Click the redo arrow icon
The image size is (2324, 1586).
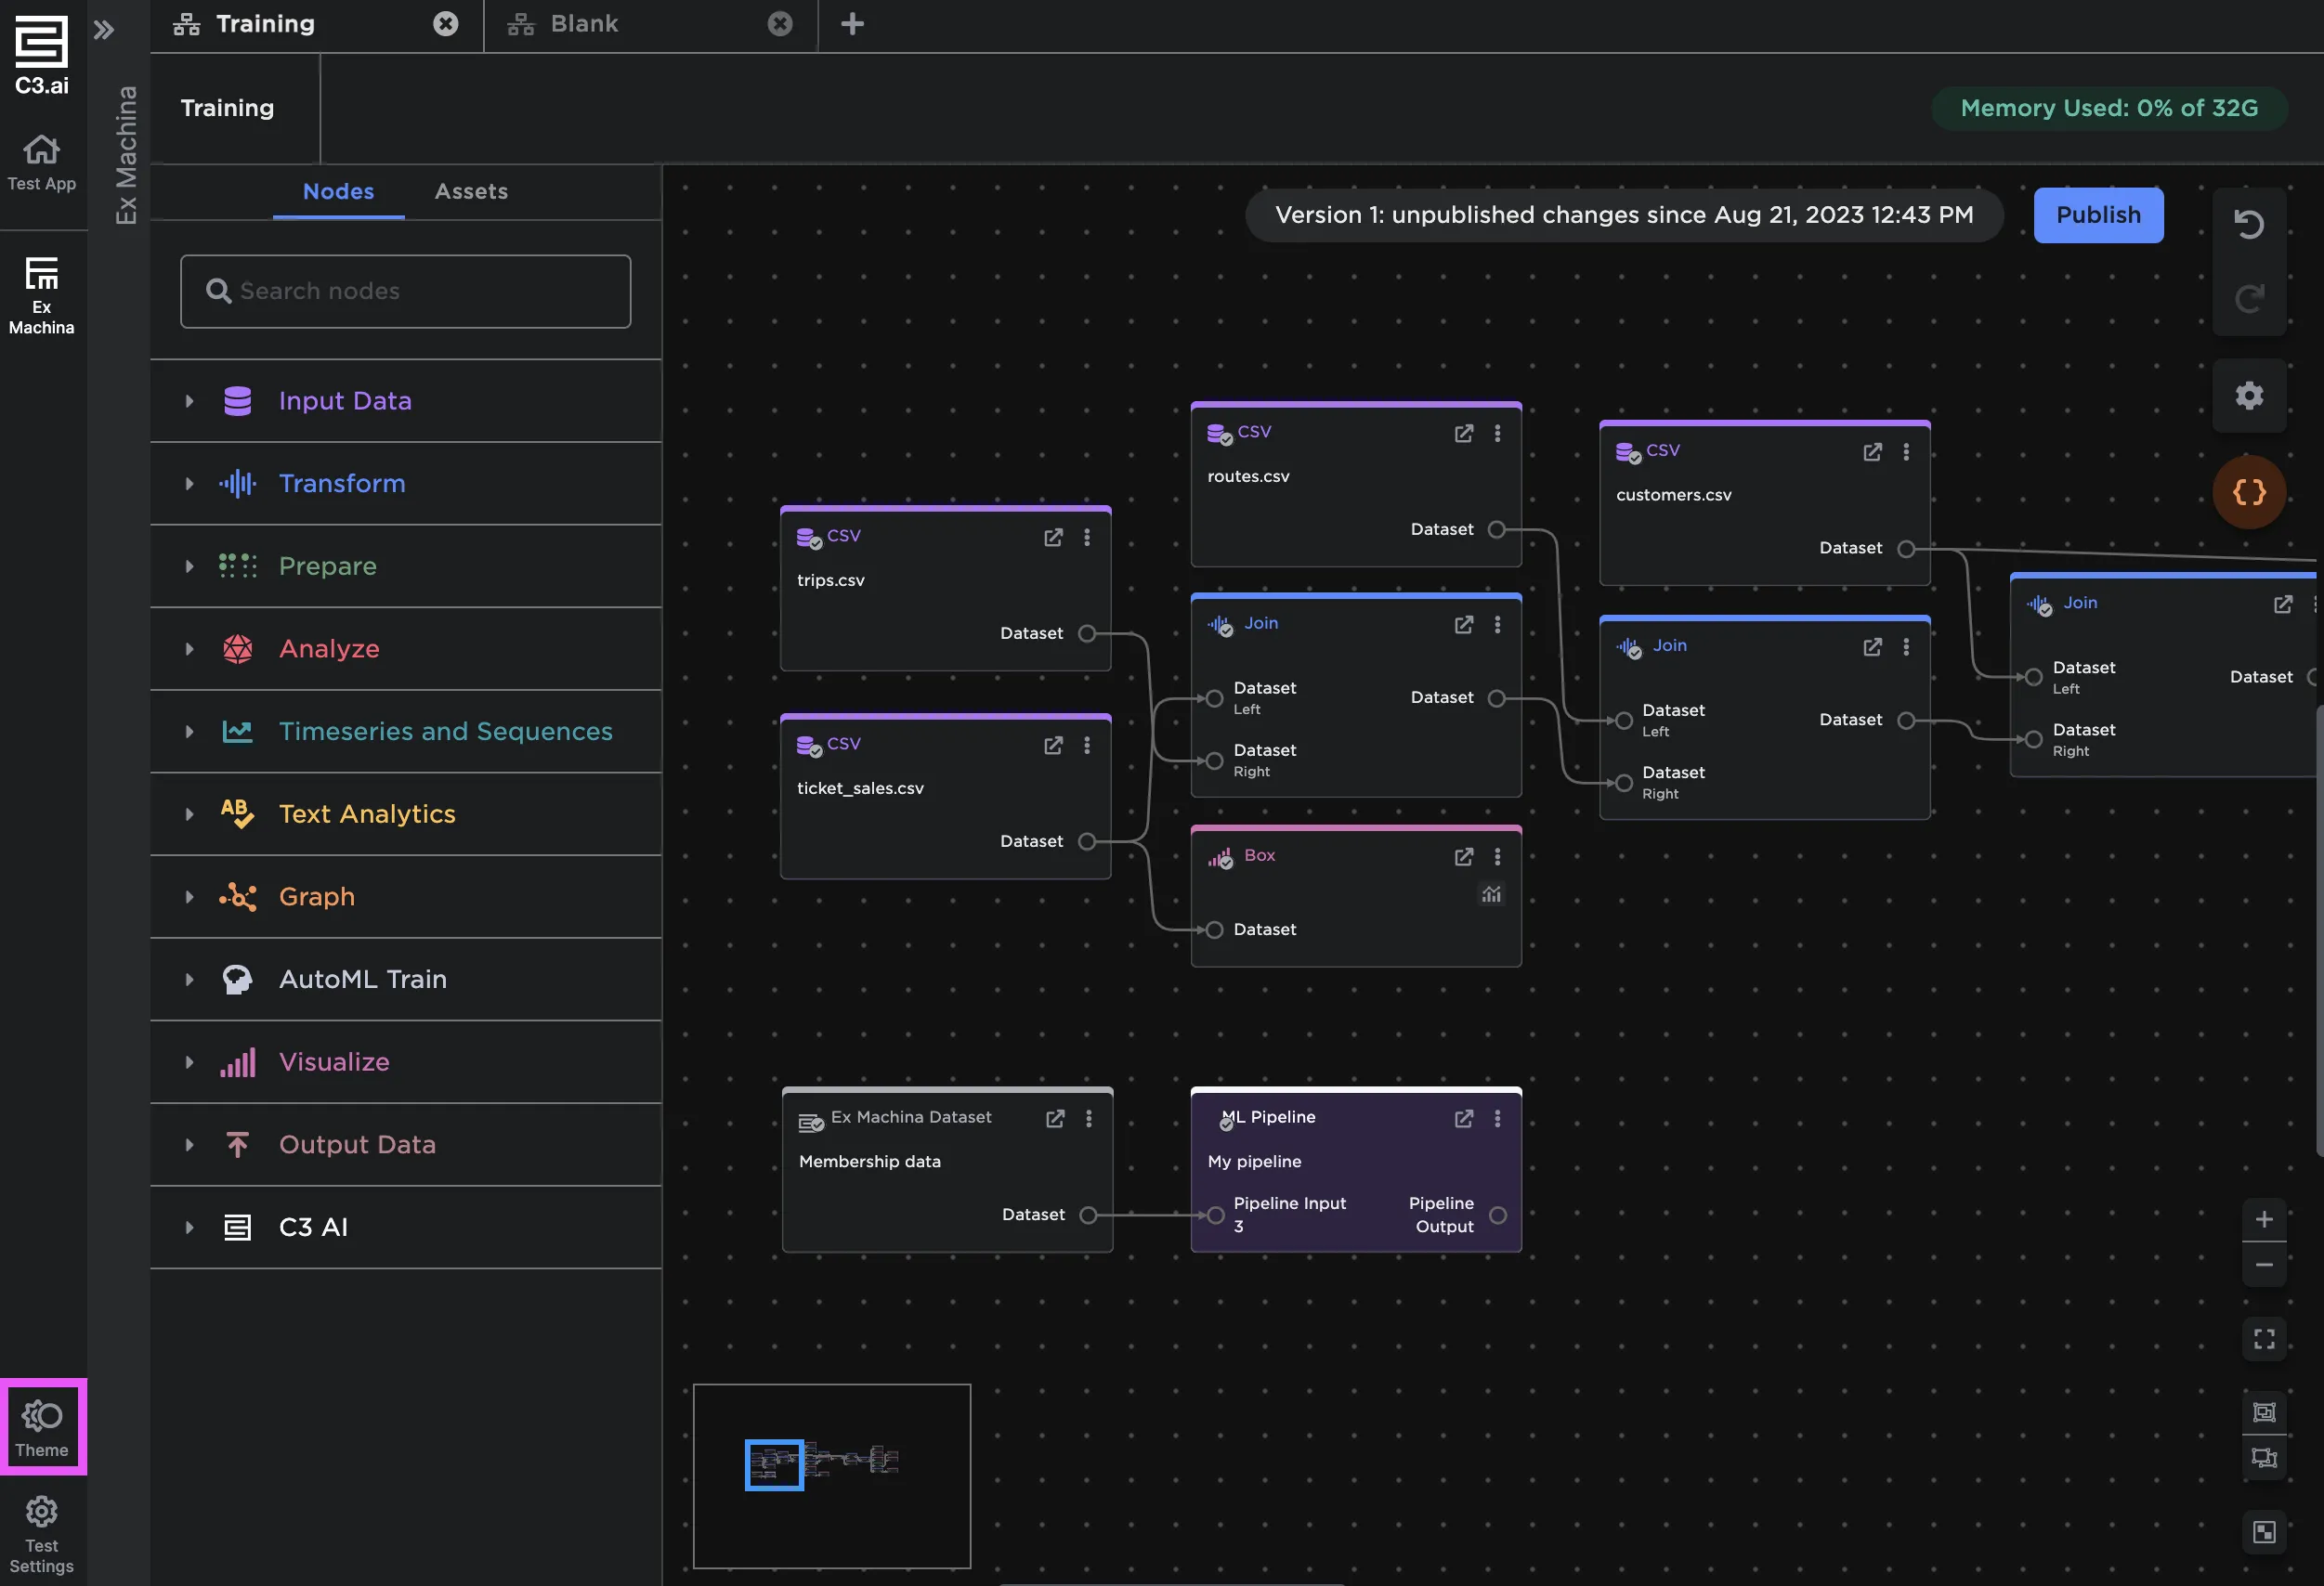pos(2249,298)
